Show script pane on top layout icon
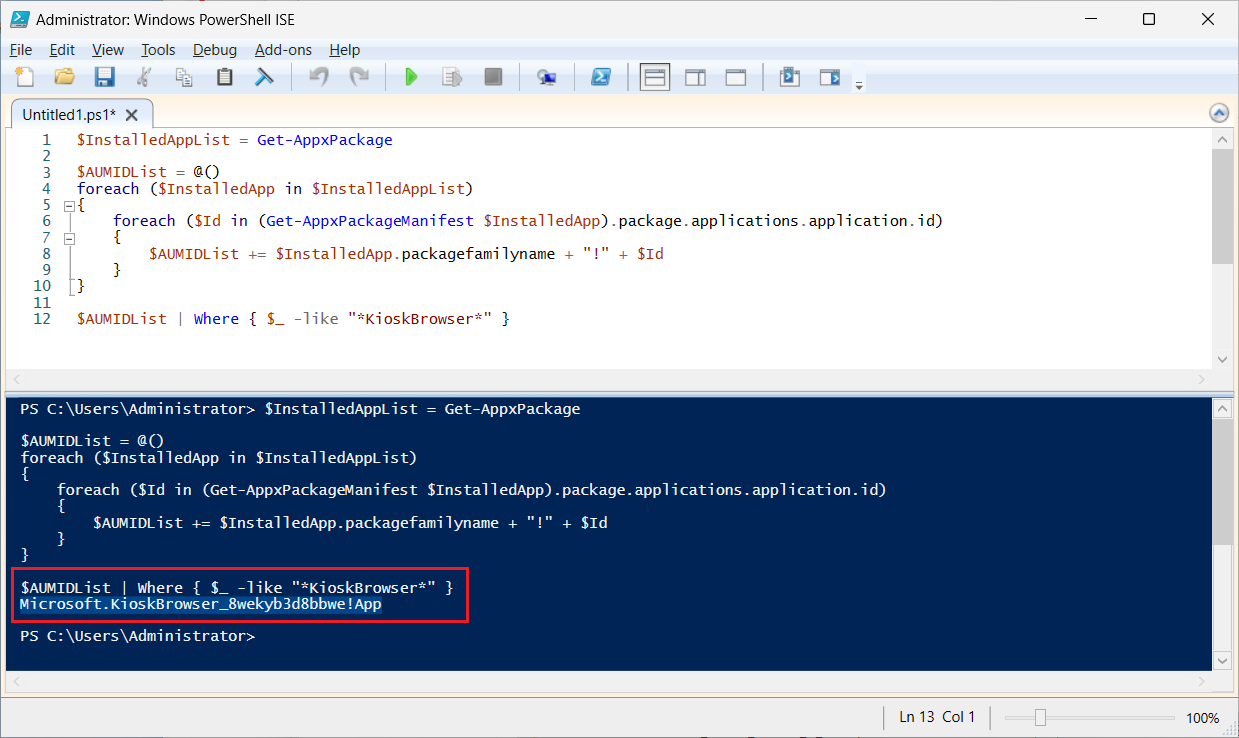 (655, 77)
